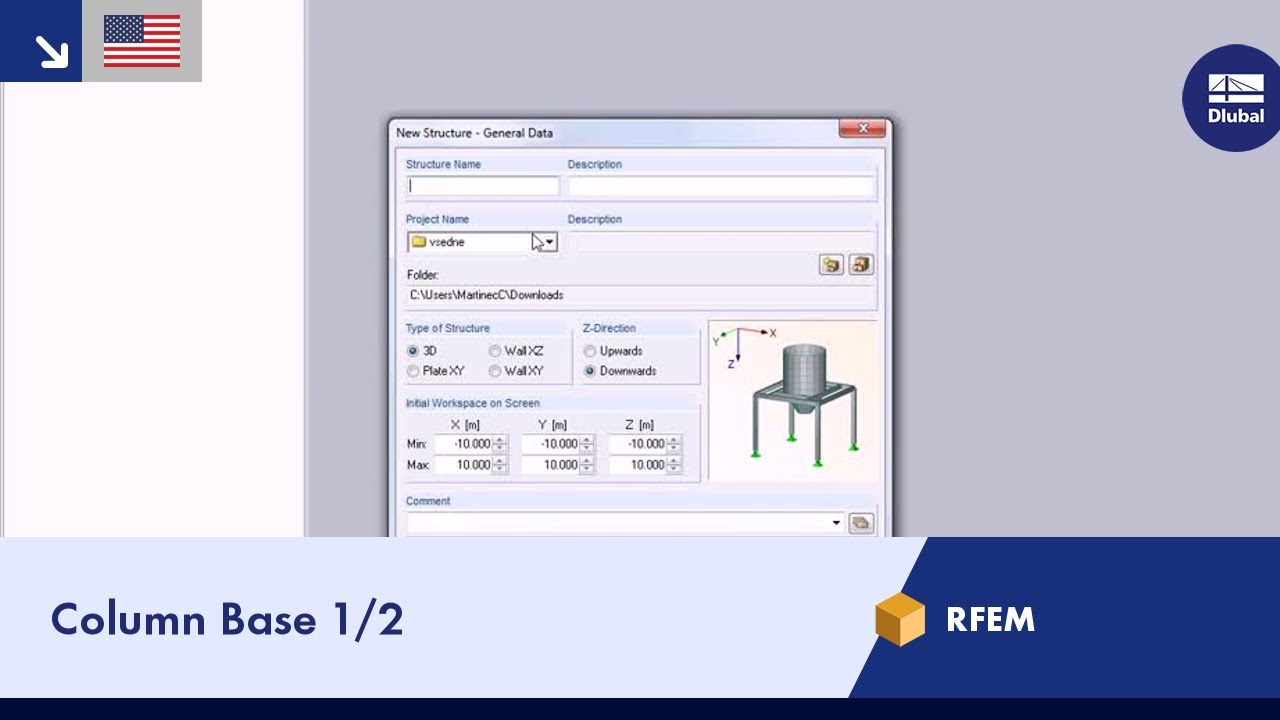This screenshot has height=720, width=1280.
Task: Select the Plate XY radio button
Action: [x=413, y=371]
